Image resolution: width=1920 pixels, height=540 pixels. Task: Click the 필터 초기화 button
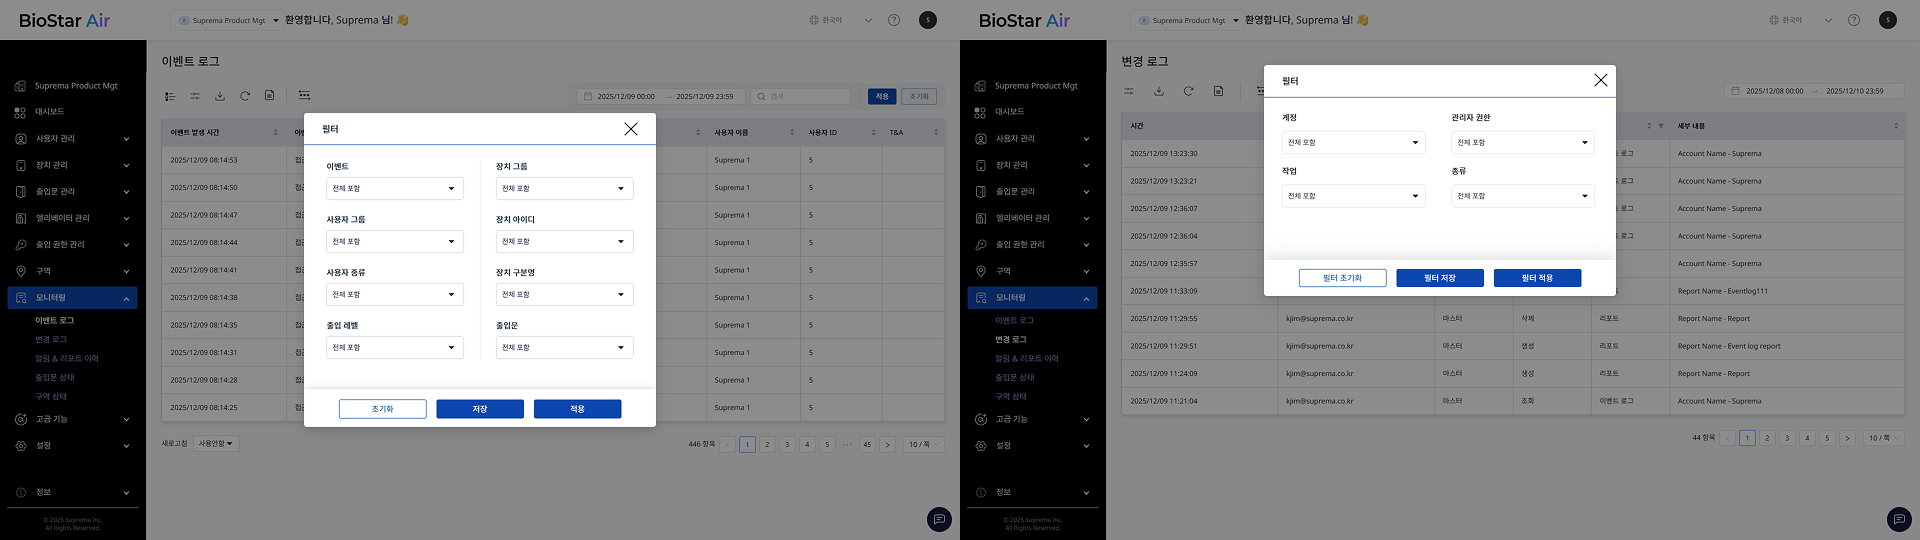pos(1342,278)
